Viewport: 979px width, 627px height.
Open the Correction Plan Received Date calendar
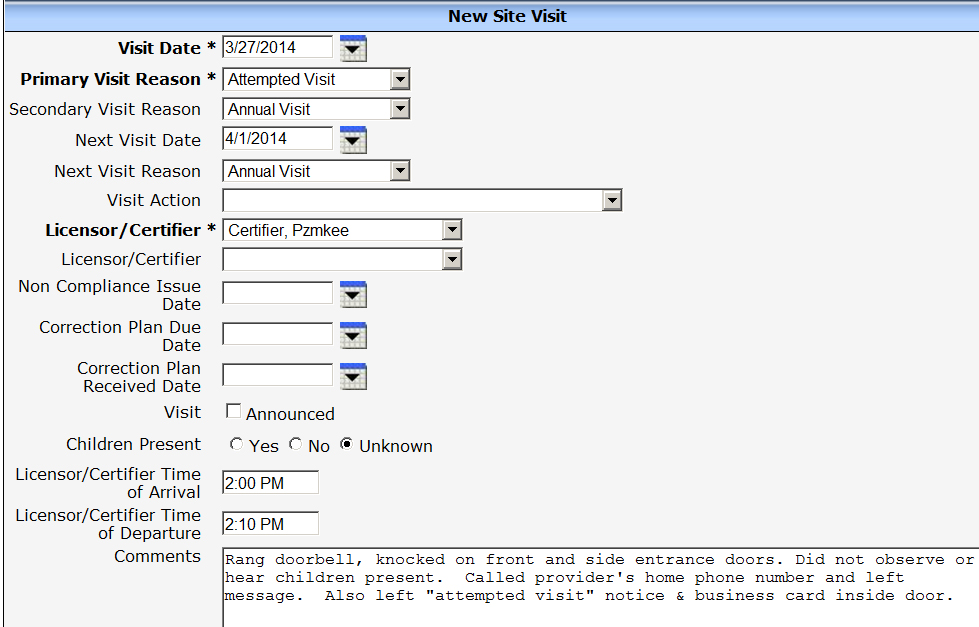[353, 376]
